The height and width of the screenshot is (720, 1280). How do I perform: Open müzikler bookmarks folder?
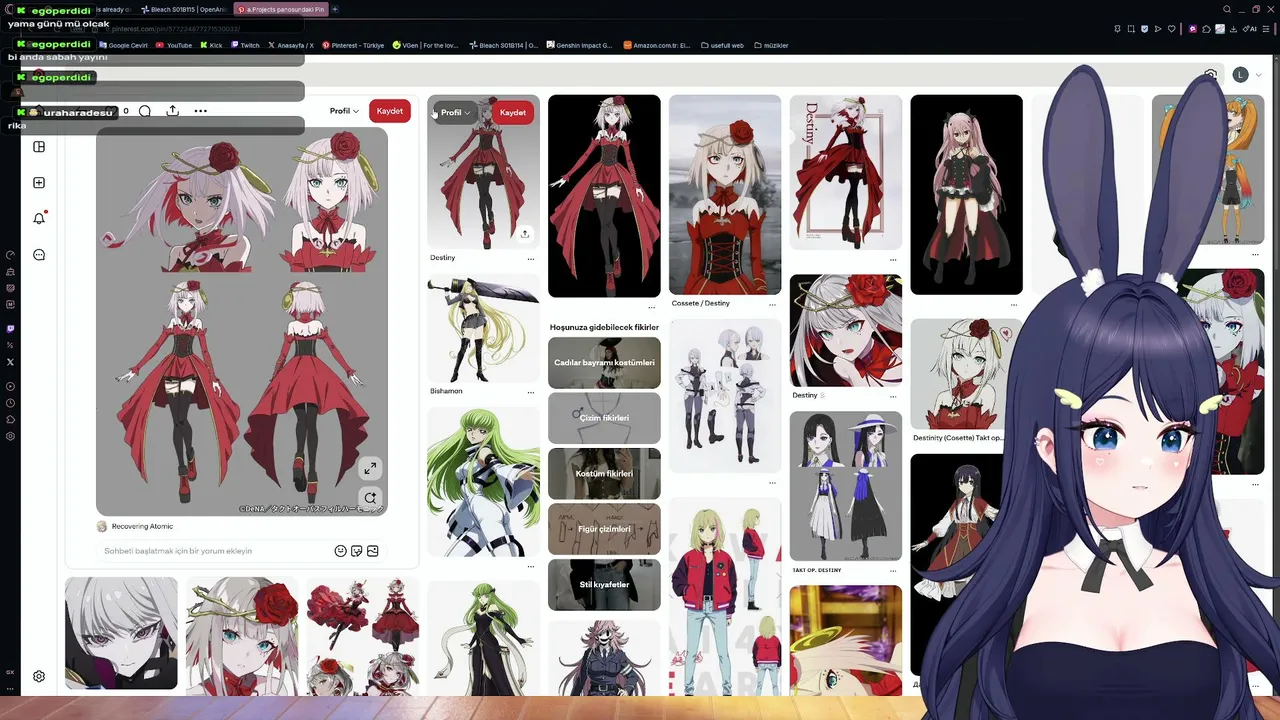point(772,45)
